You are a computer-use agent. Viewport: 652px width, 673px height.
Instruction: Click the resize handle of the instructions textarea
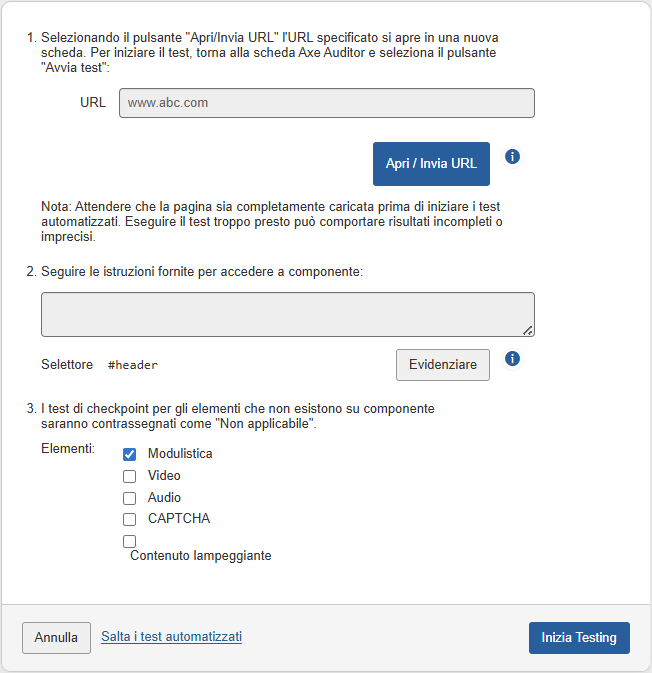pos(527,329)
